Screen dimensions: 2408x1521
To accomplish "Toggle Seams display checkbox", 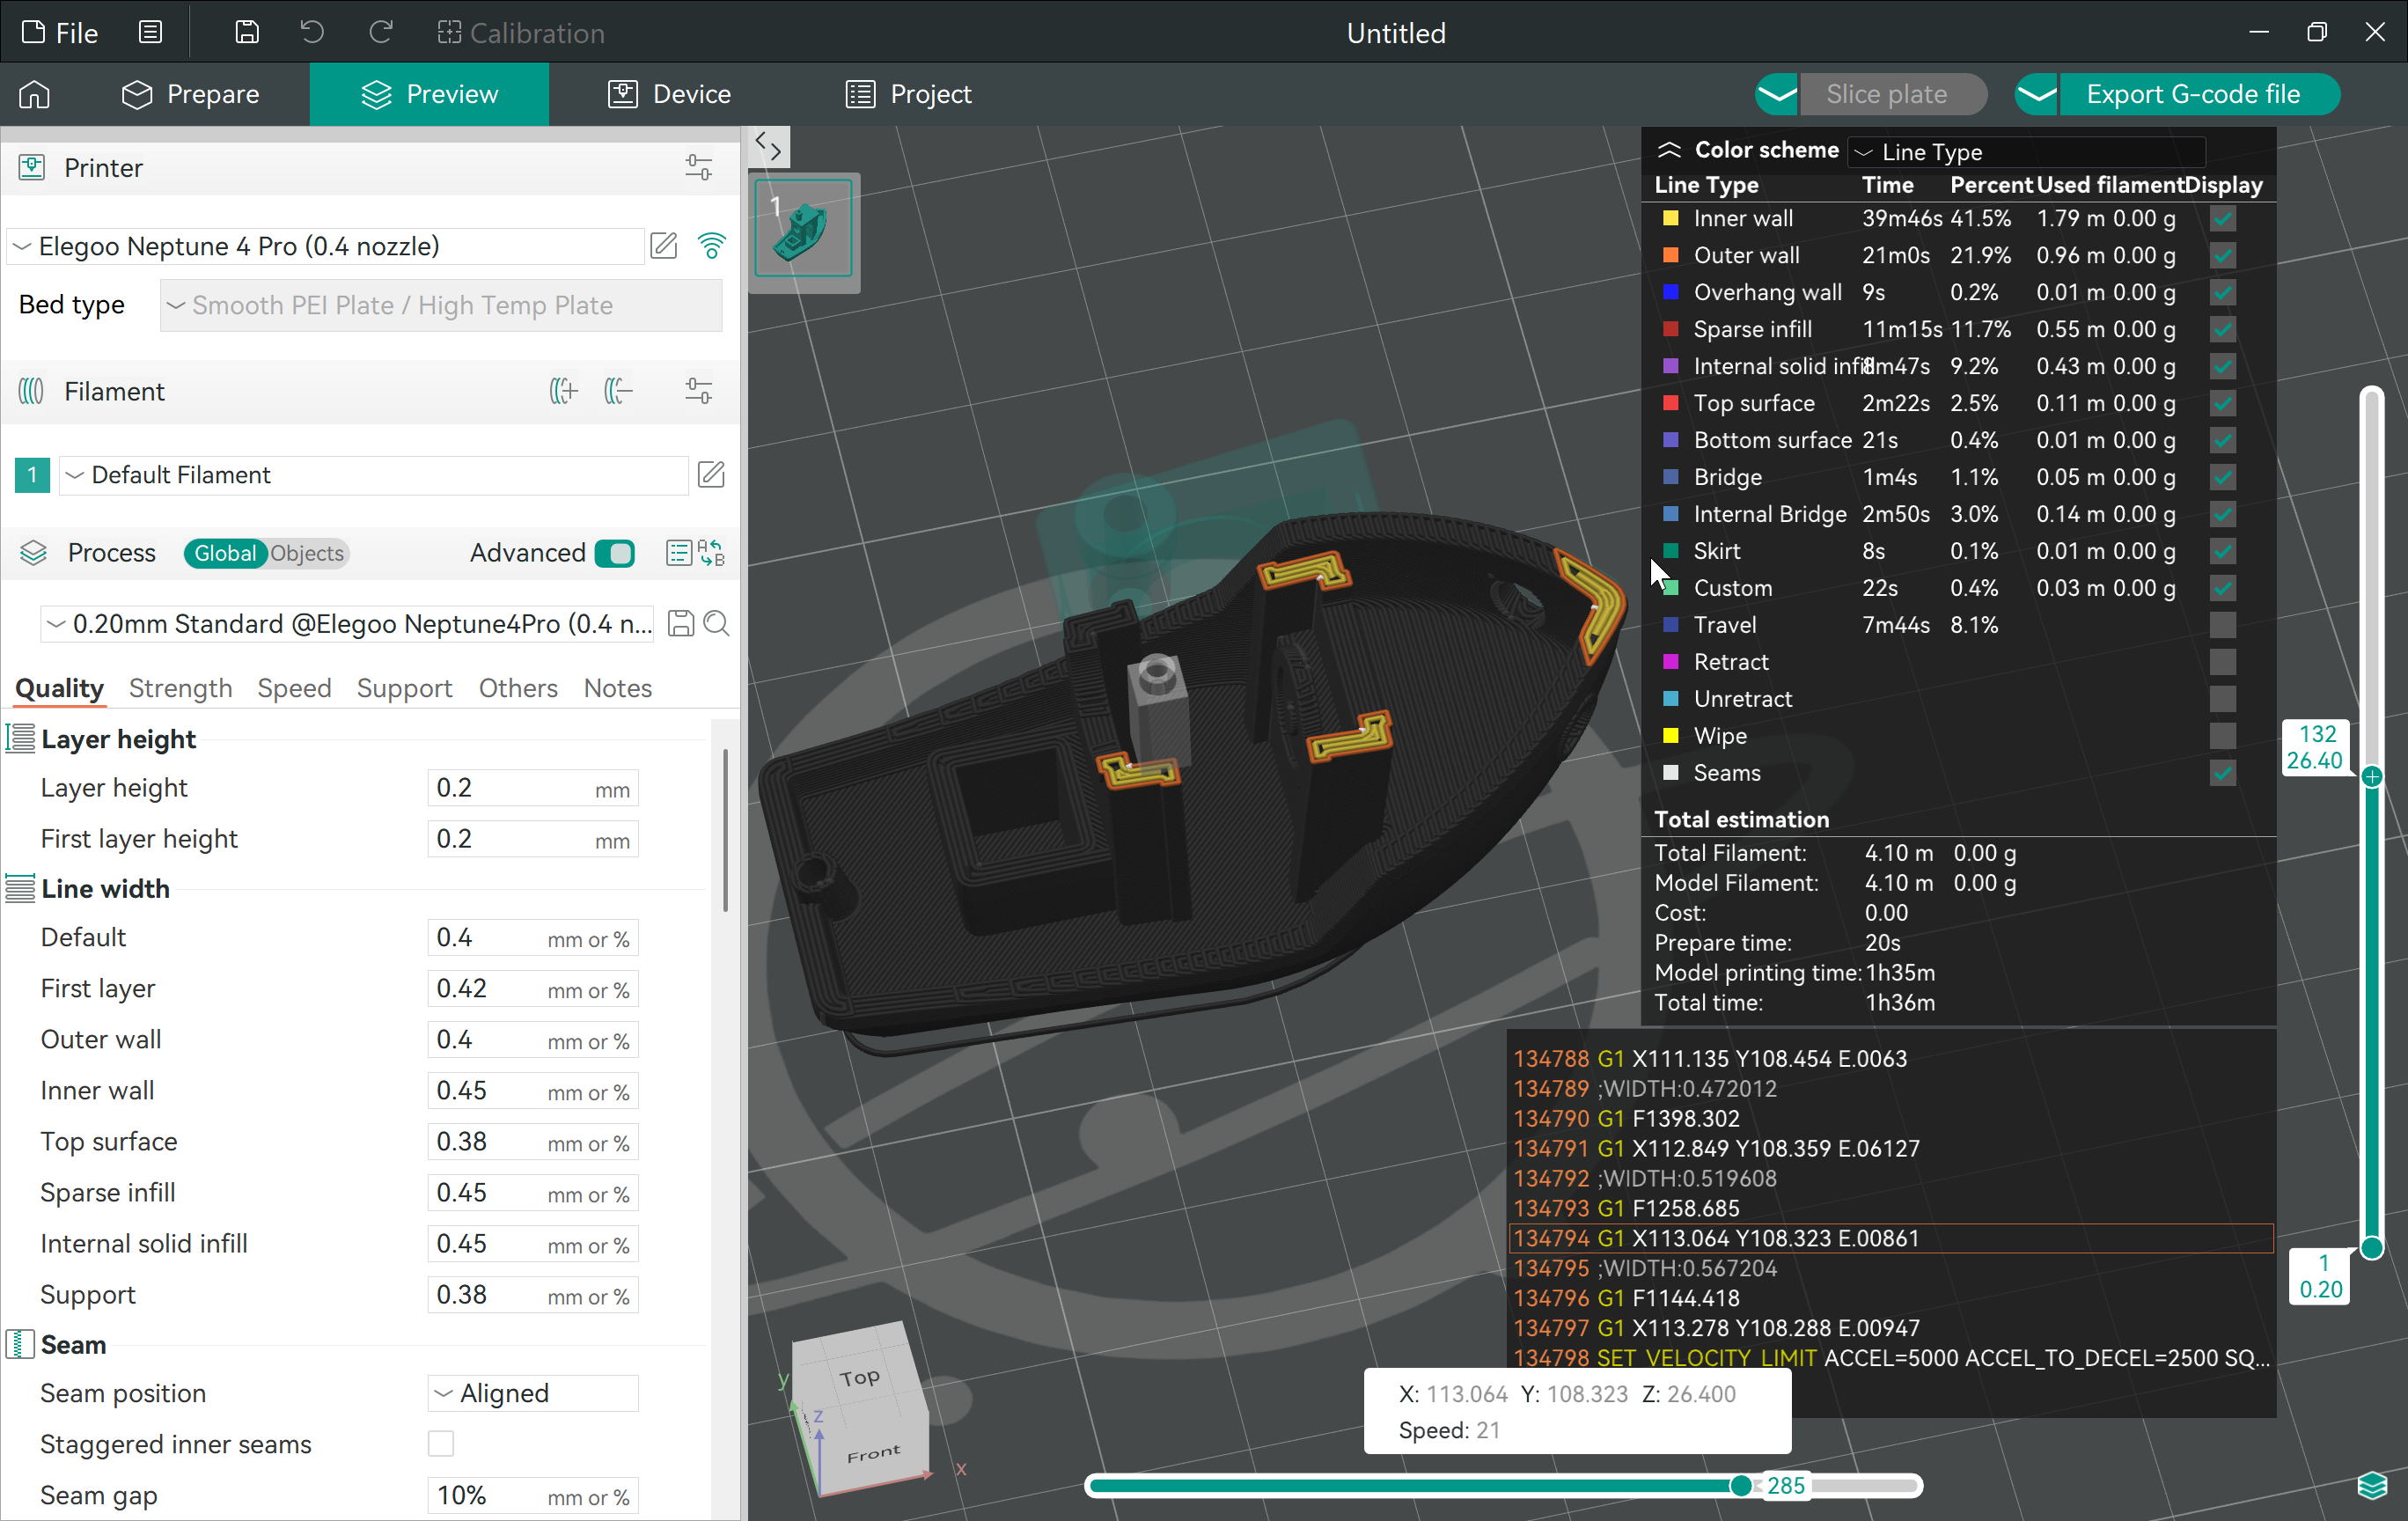I will coord(2222,773).
